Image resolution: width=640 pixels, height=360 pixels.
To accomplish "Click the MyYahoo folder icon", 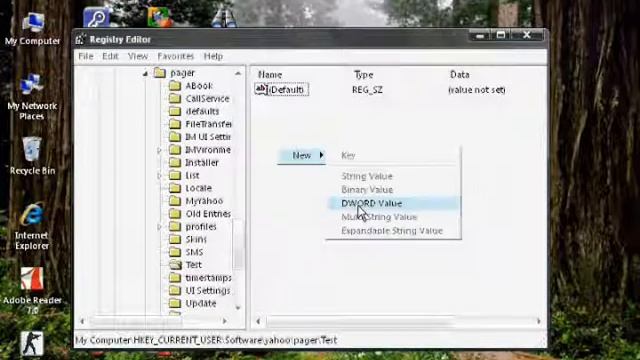I will pyautogui.click(x=175, y=201).
